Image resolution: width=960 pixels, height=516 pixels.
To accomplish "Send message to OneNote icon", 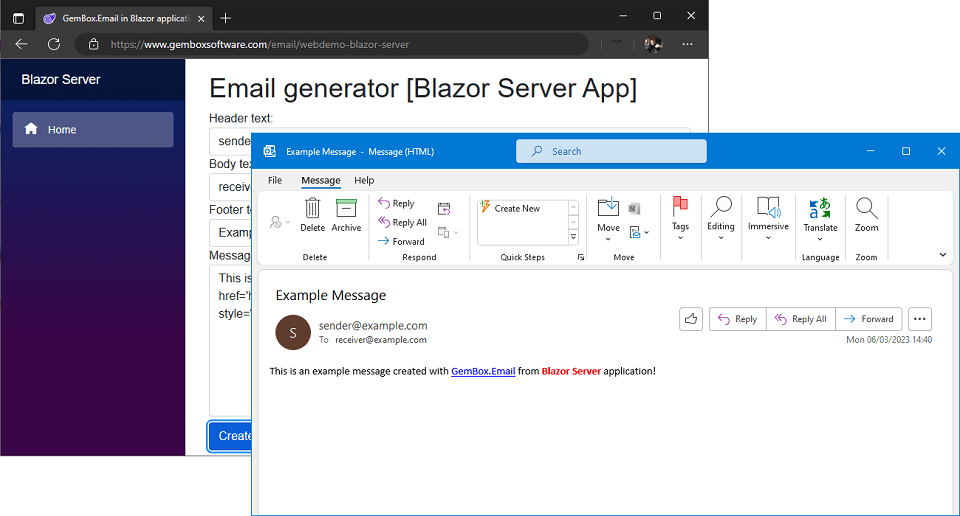I will 634,208.
